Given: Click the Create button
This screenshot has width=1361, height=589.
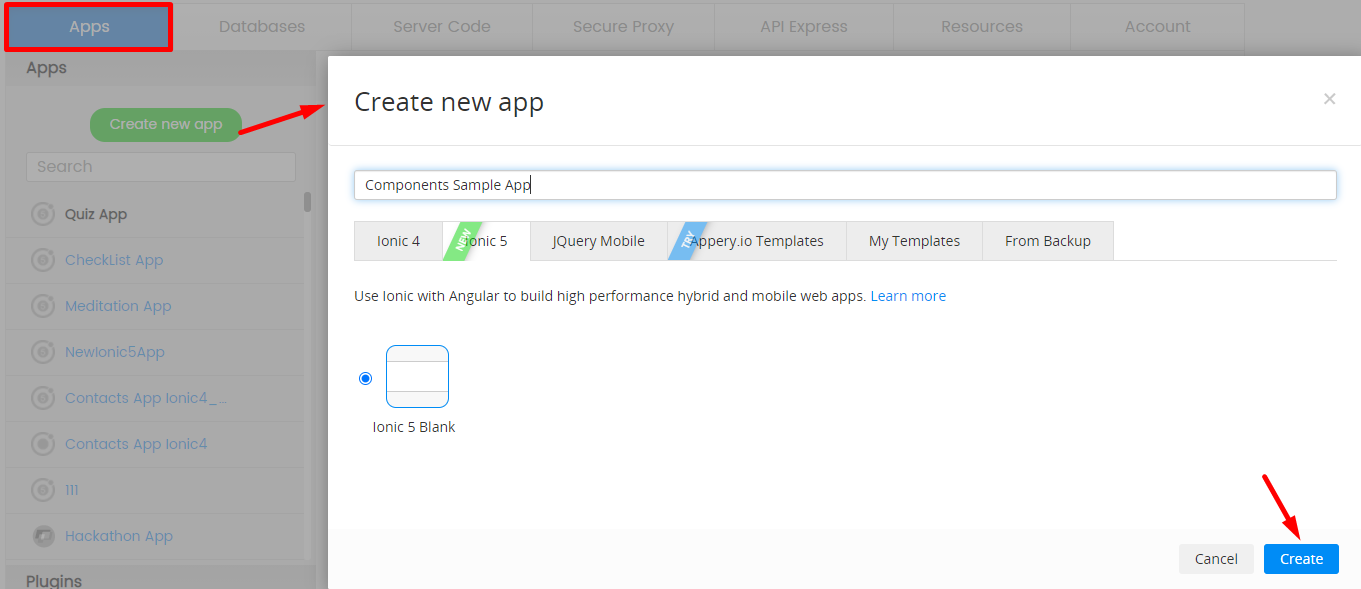Looking at the screenshot, I should tap(1301, 559).
